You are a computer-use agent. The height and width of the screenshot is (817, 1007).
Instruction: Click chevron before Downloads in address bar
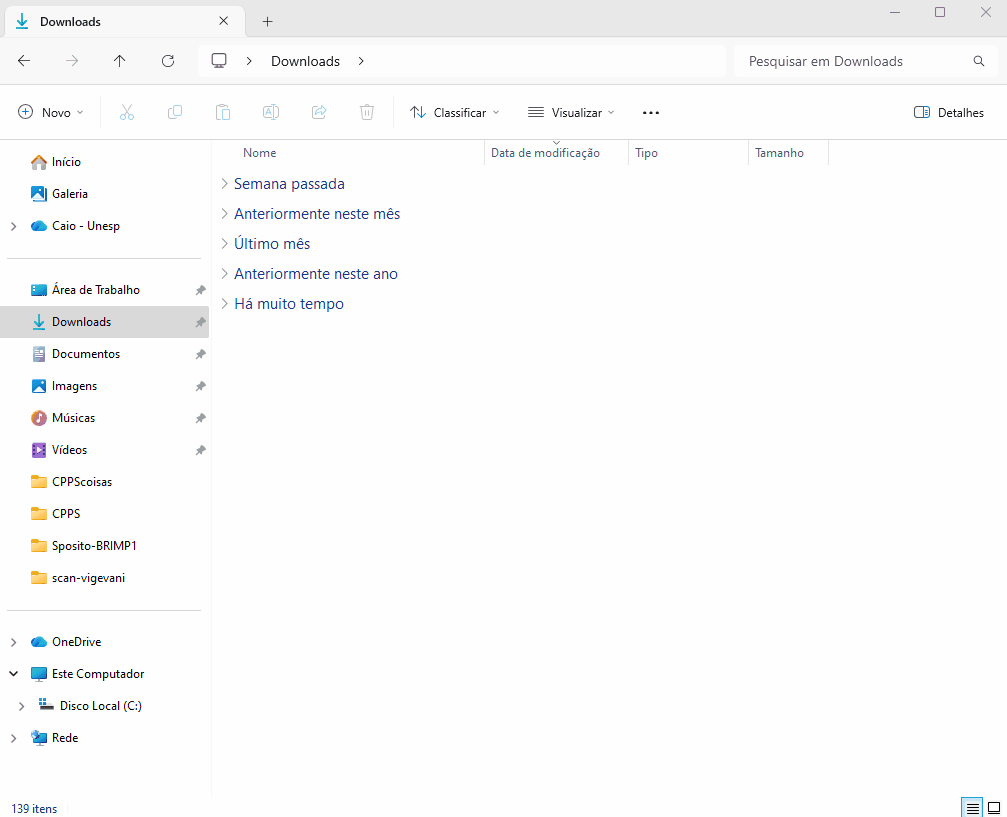(249, 61)
